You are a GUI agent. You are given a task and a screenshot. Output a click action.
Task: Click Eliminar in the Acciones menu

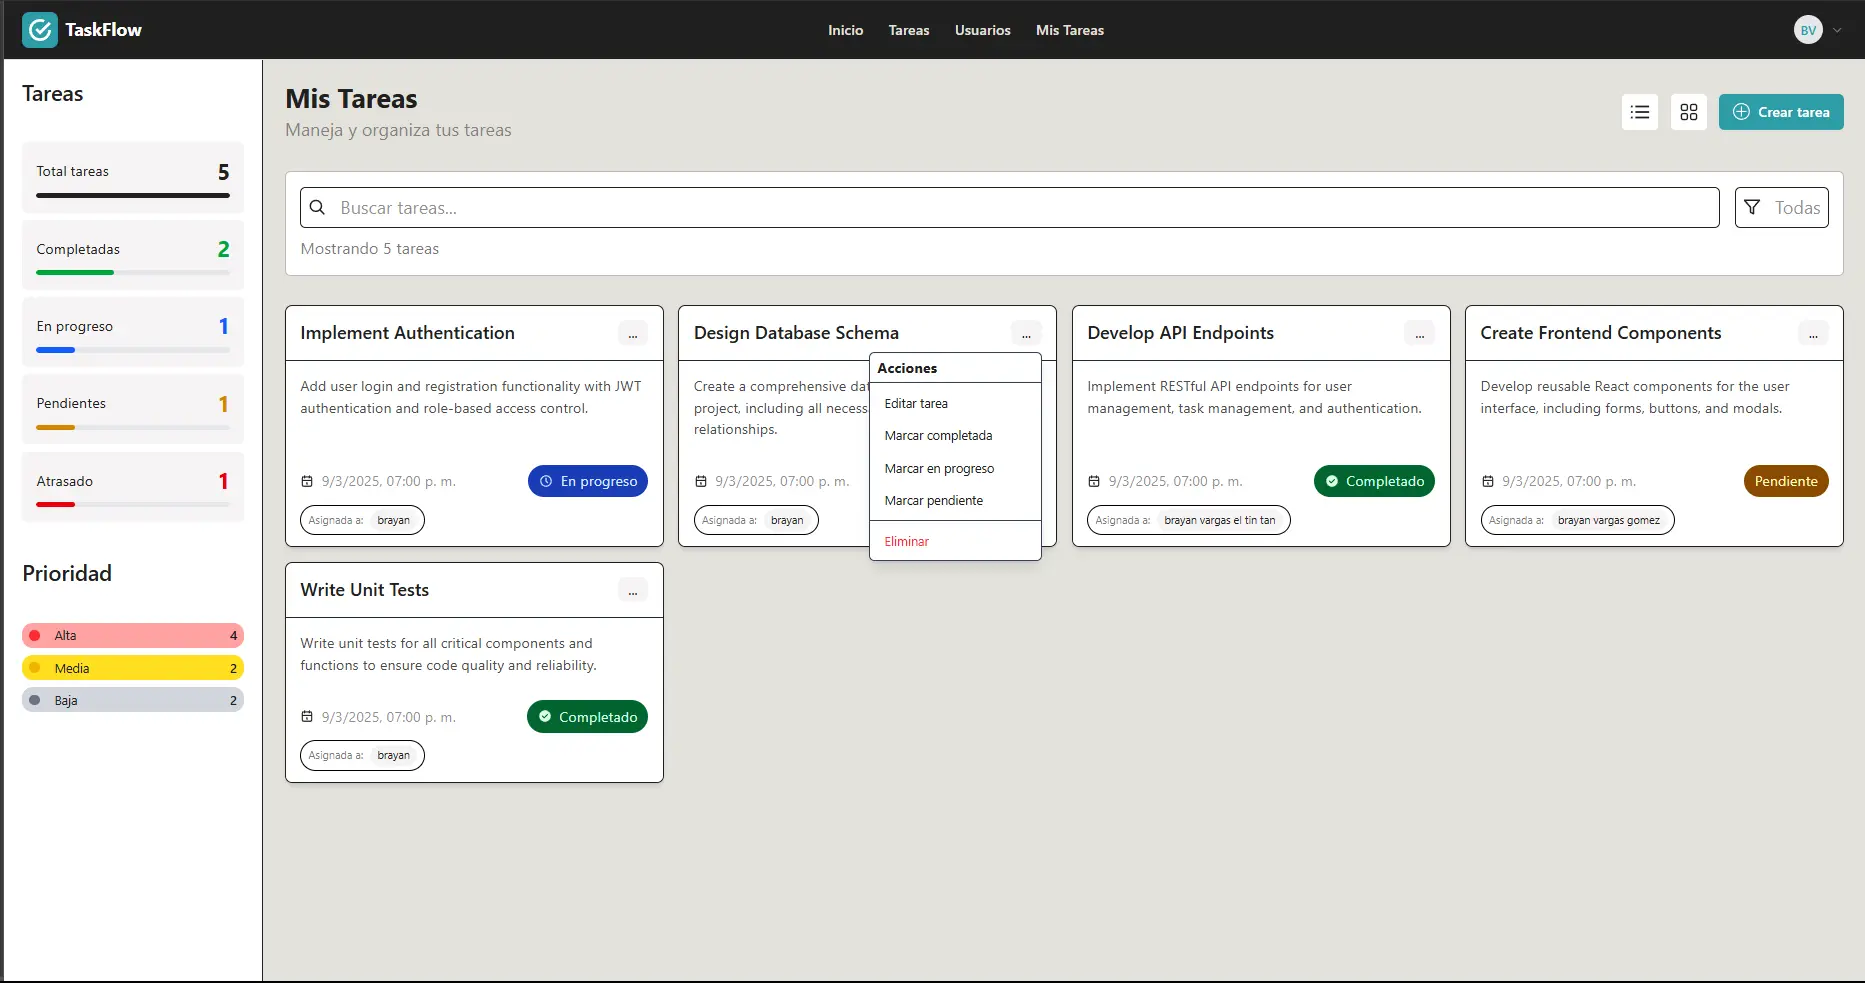pos(955,541)
